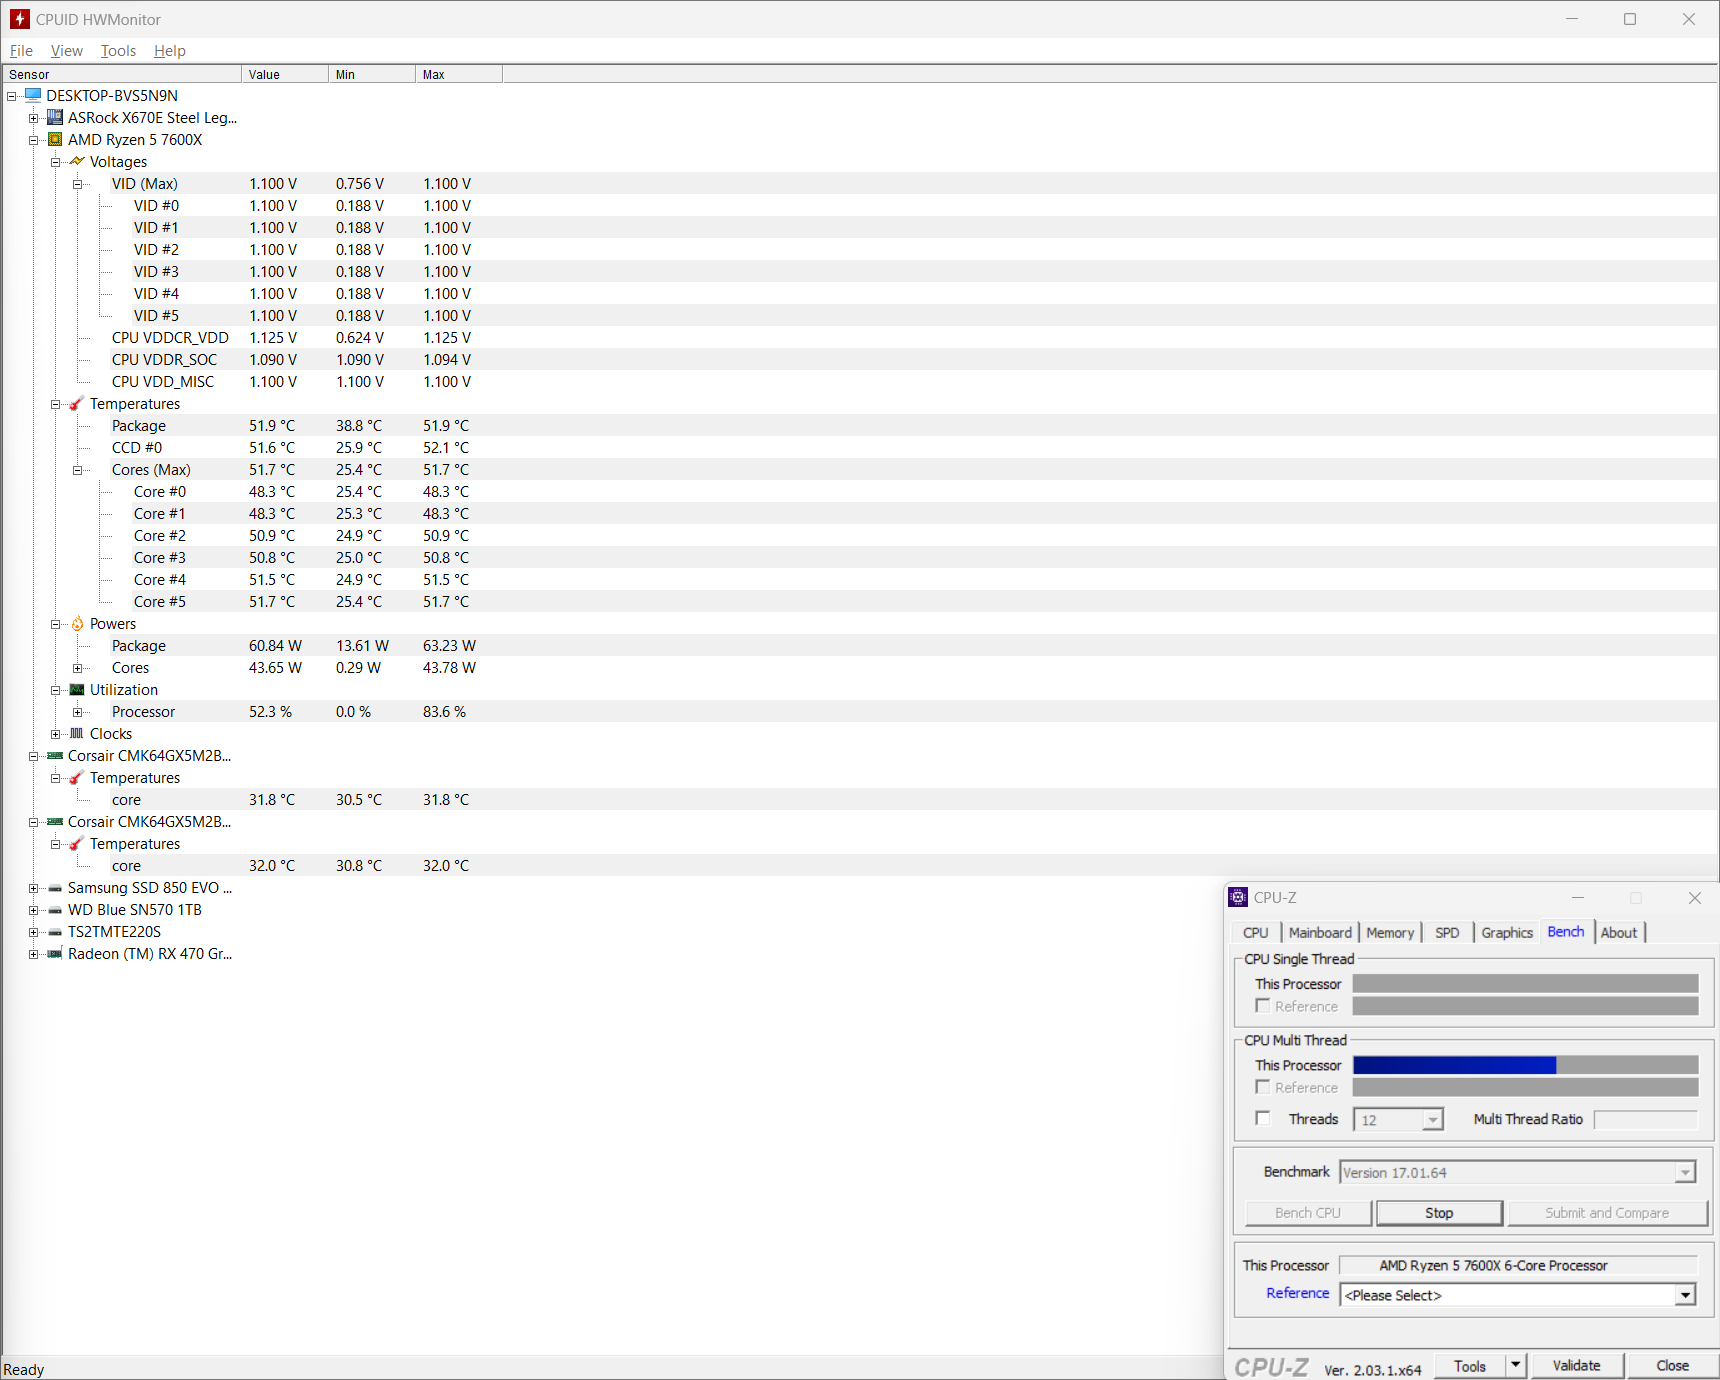Screen dimensions: 1720x1380
Task: Expand the Processor utilization node
Action: tap(78, 712)
